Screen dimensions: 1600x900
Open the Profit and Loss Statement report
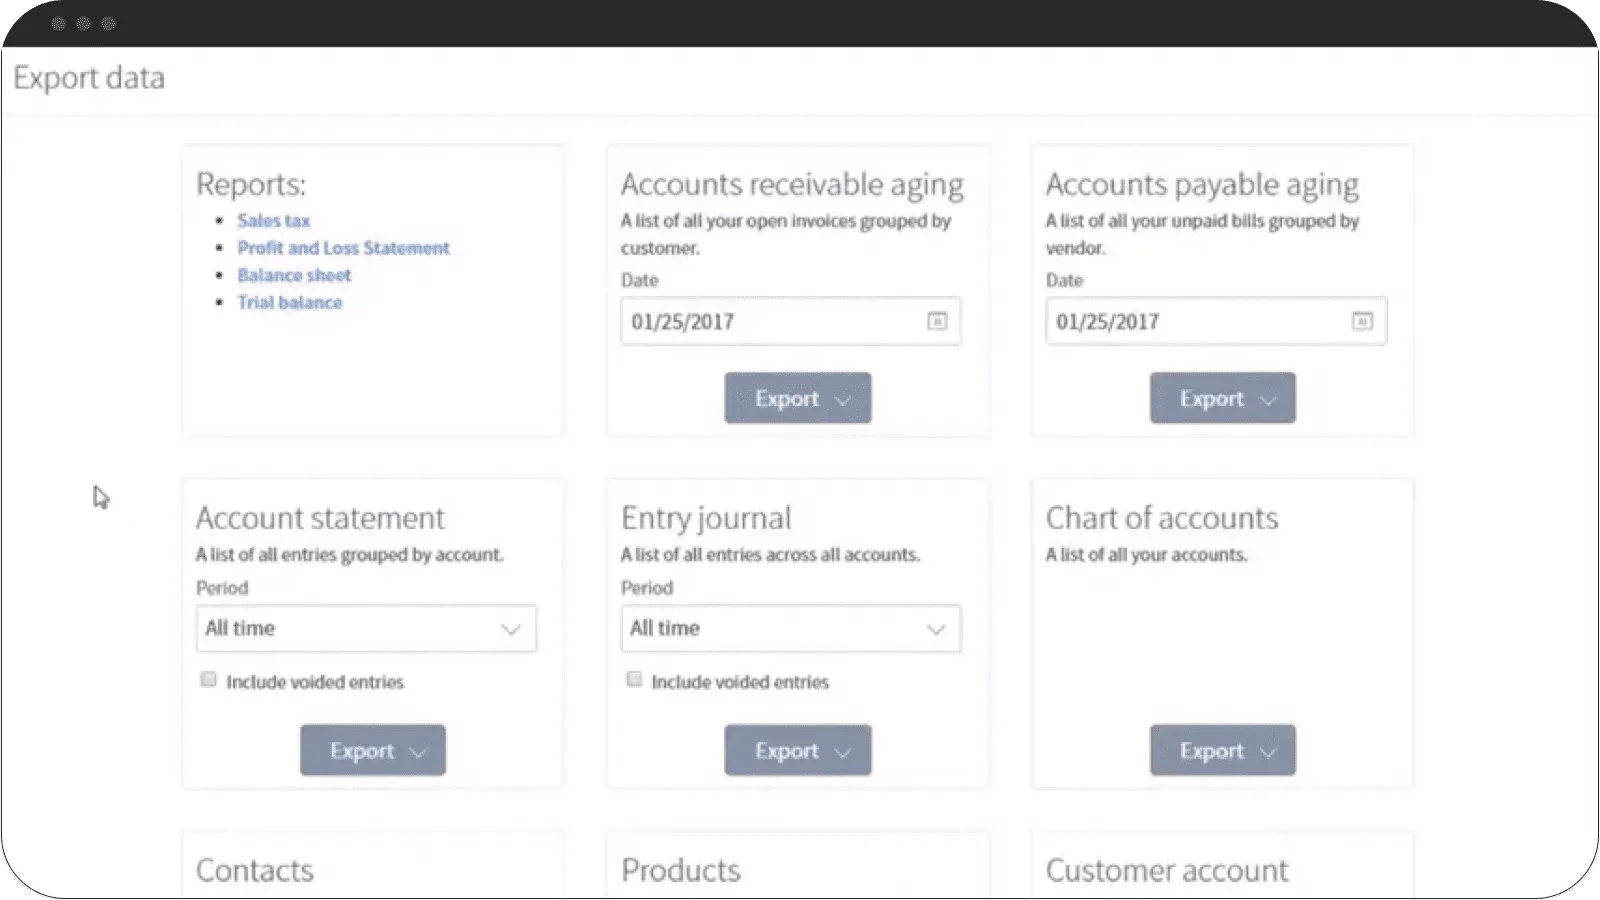[343, 248]
